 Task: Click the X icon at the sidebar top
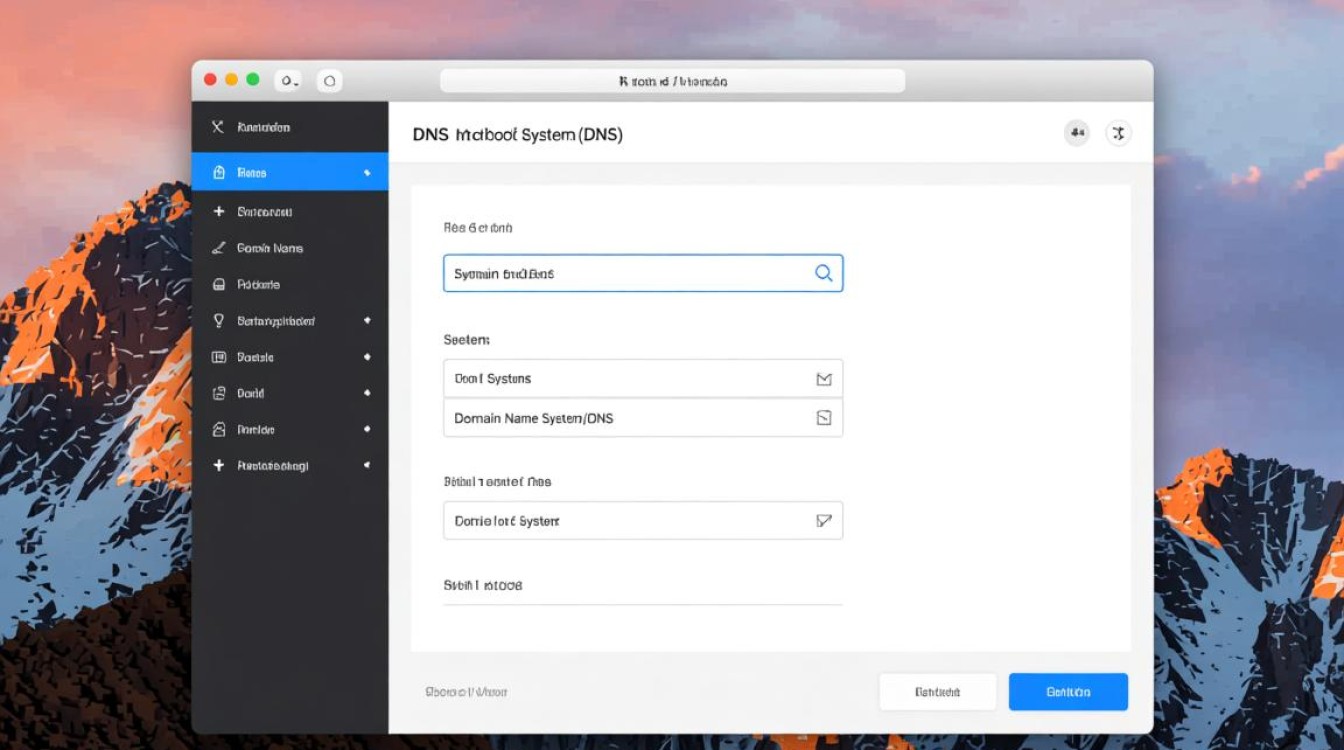[x=218, y=127]
